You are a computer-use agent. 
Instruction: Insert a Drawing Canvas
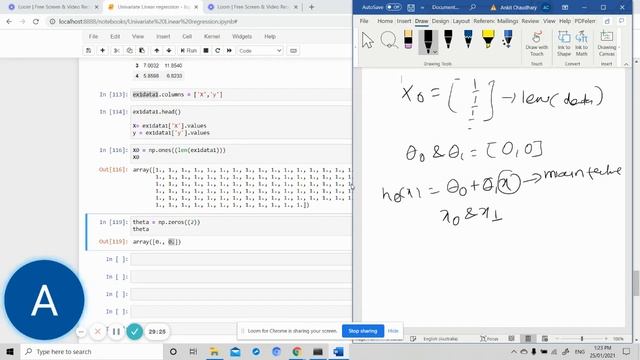(607, 43)
